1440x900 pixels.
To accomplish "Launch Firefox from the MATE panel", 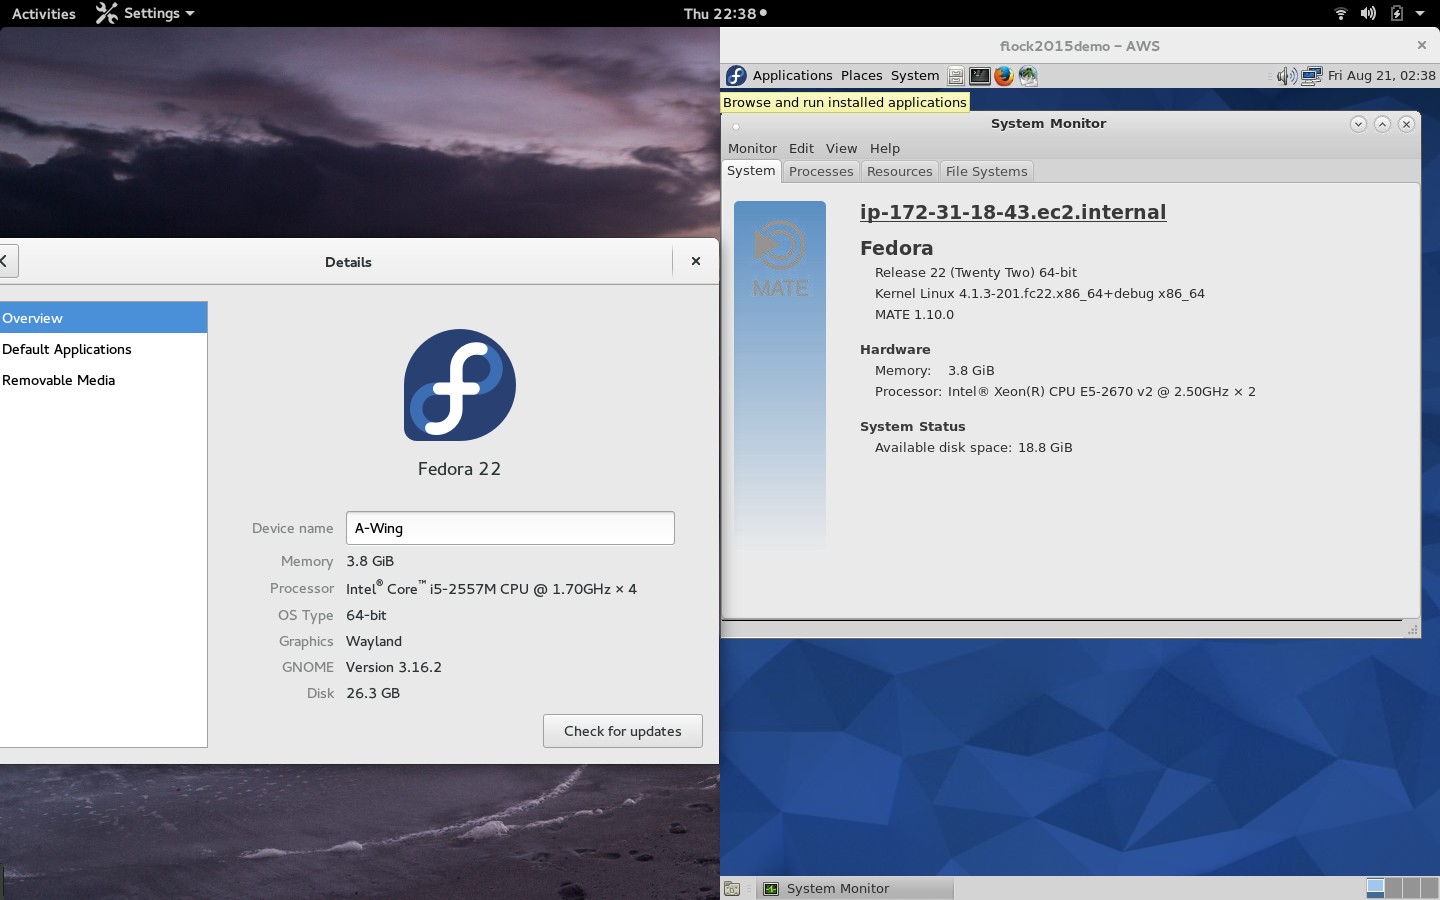I will coord(1004,76).
